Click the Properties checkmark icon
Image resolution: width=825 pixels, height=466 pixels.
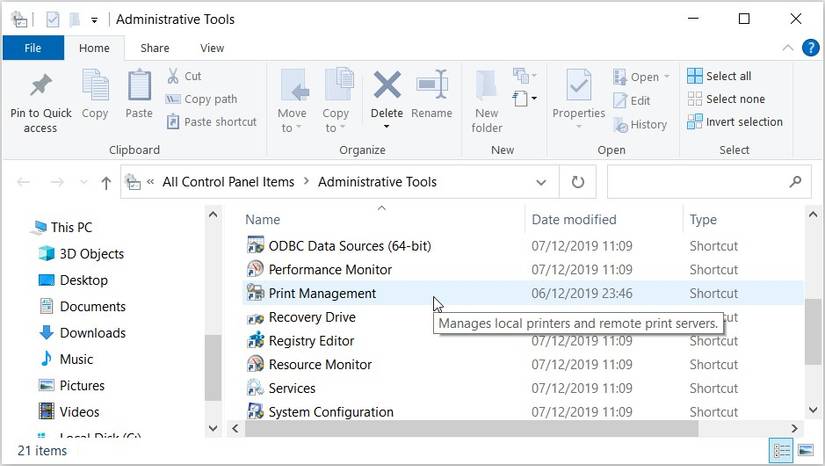click(x=579, y=85)
